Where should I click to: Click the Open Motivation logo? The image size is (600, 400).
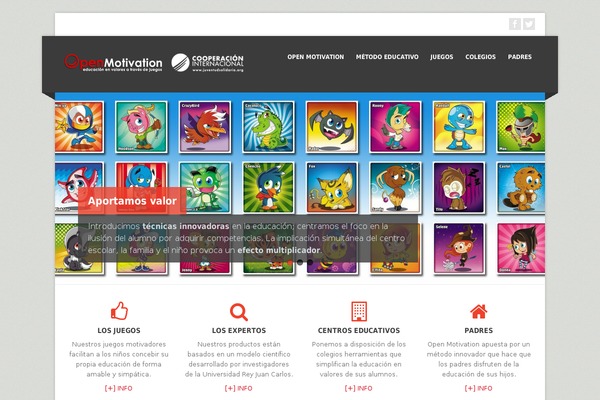[113, 63]
